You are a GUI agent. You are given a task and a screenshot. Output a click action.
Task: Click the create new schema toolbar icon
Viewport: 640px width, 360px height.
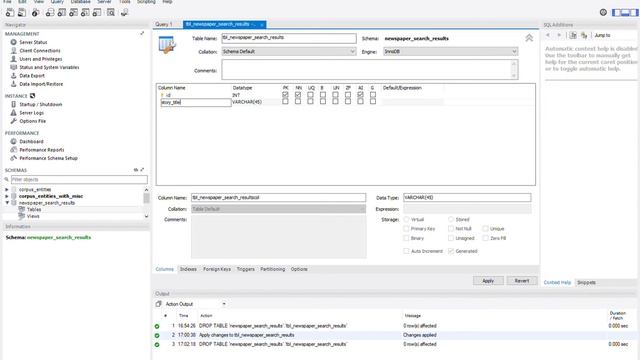pyautogui.click(x=50, y=13)
